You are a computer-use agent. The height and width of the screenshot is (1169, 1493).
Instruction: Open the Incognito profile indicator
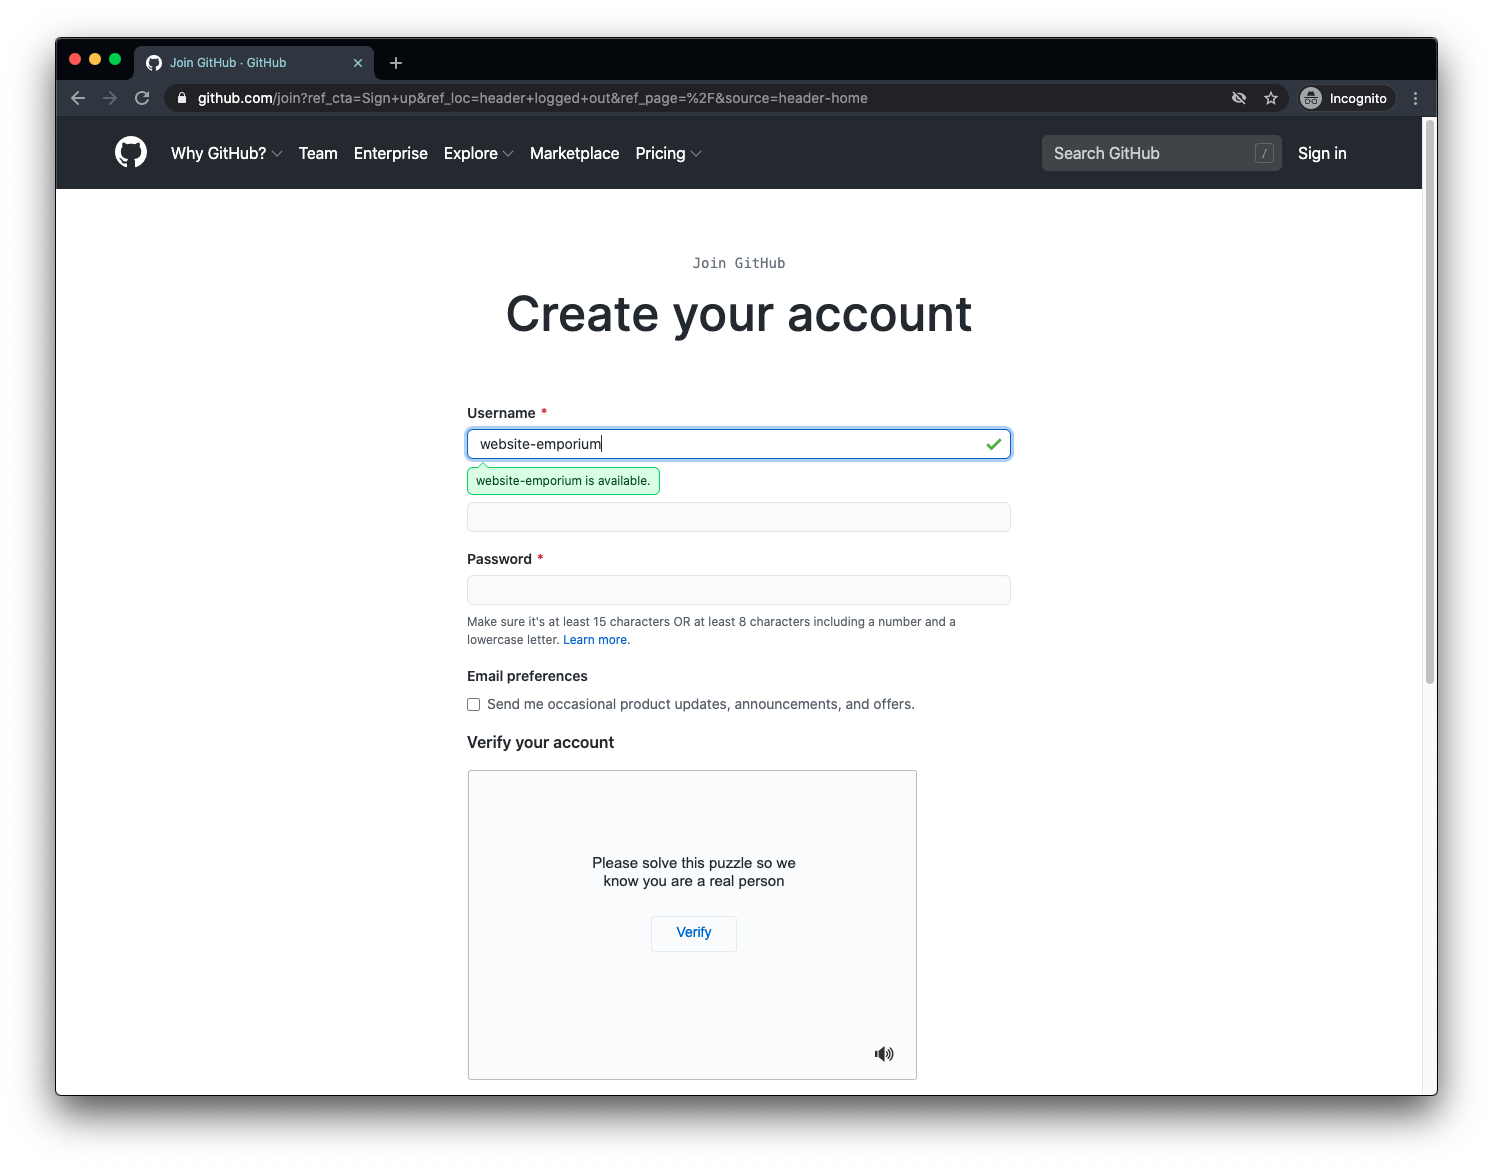click(x=1345, y=98)
